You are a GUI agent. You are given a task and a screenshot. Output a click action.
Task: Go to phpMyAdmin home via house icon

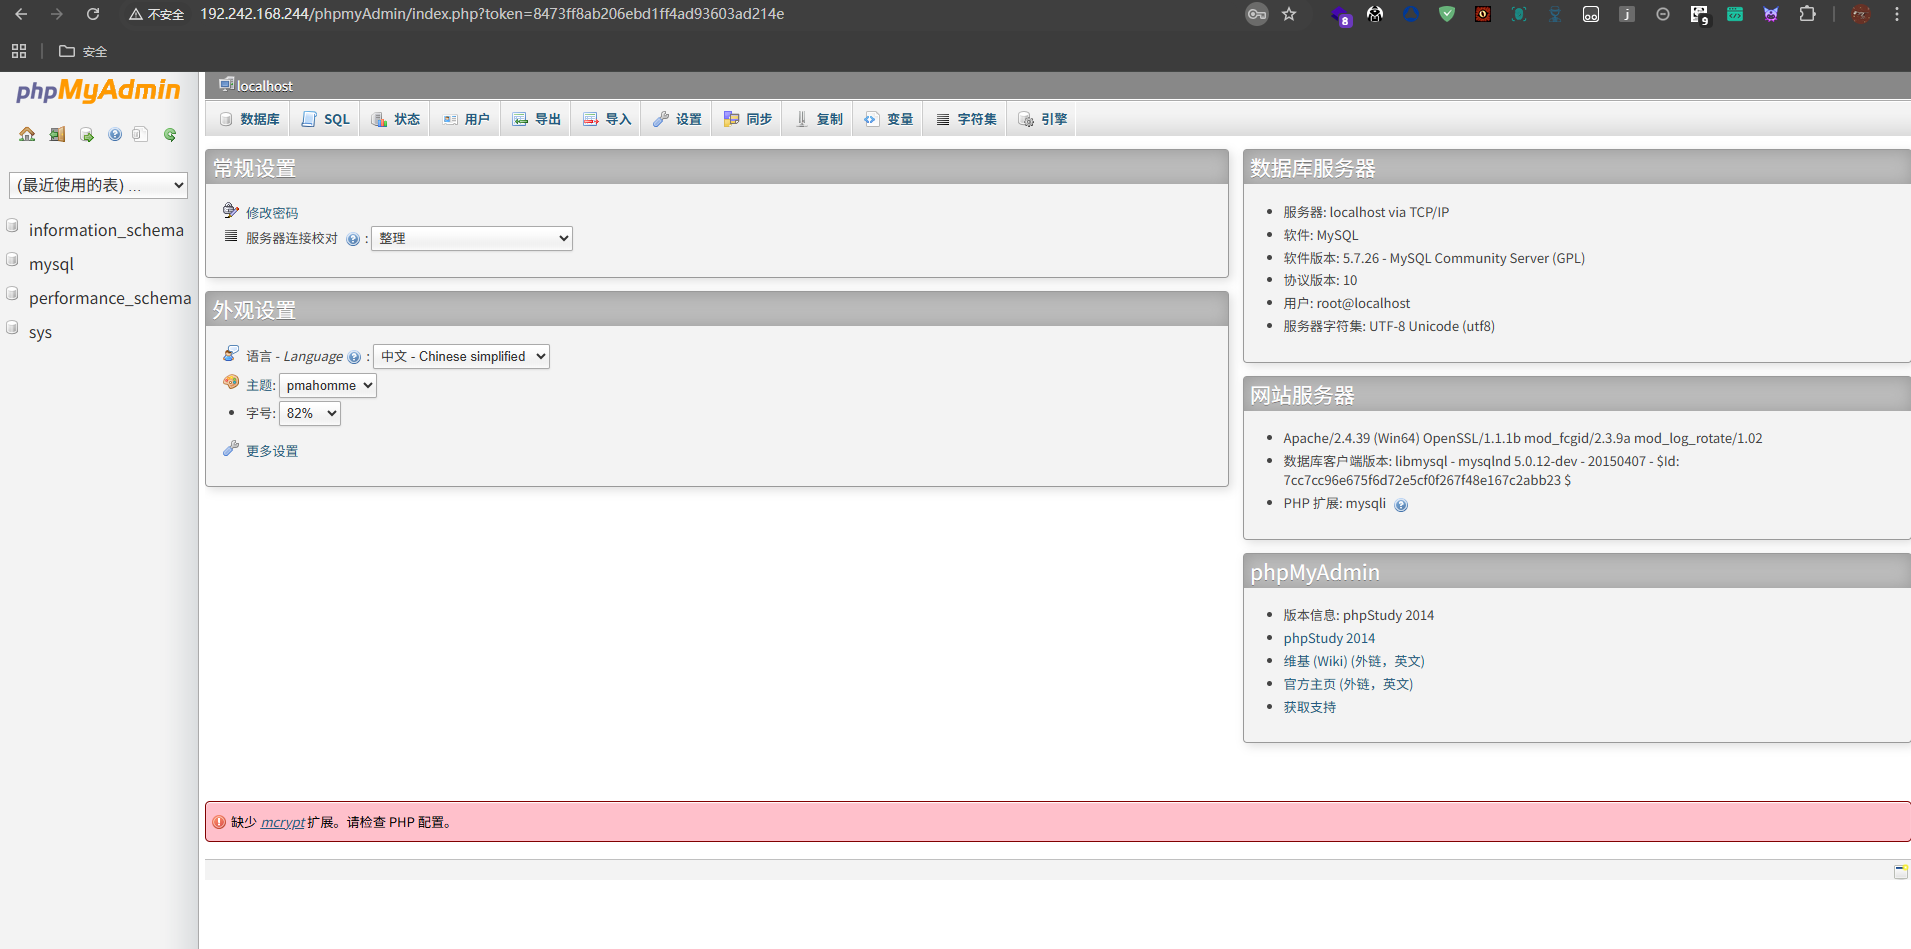(x=27, y=134)
